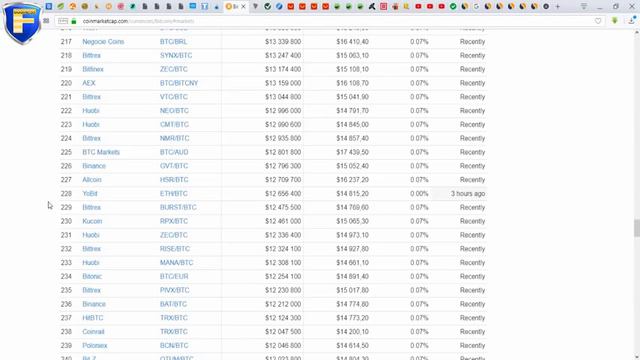Image resolution: width=640 pixels, height=360 pixels.
Task: Open the Coinrail exchange link
Action: 93,331
